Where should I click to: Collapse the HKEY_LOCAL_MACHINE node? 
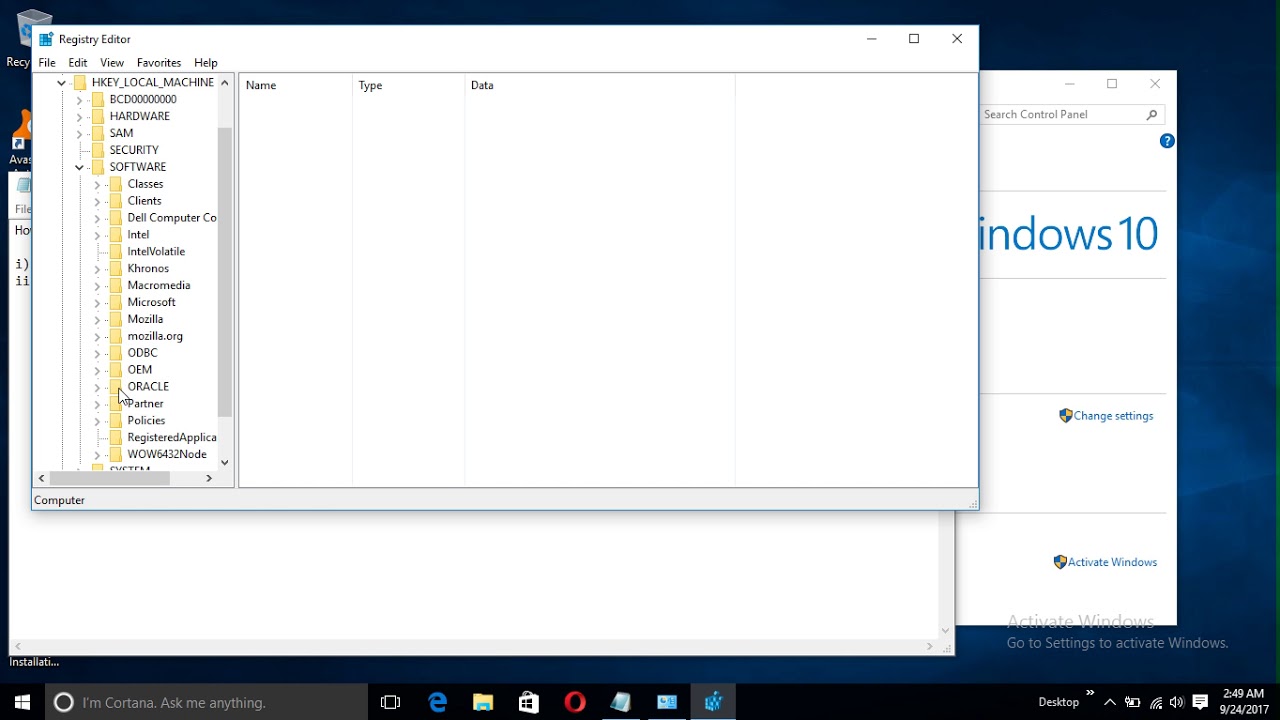[x=61, y=83]
